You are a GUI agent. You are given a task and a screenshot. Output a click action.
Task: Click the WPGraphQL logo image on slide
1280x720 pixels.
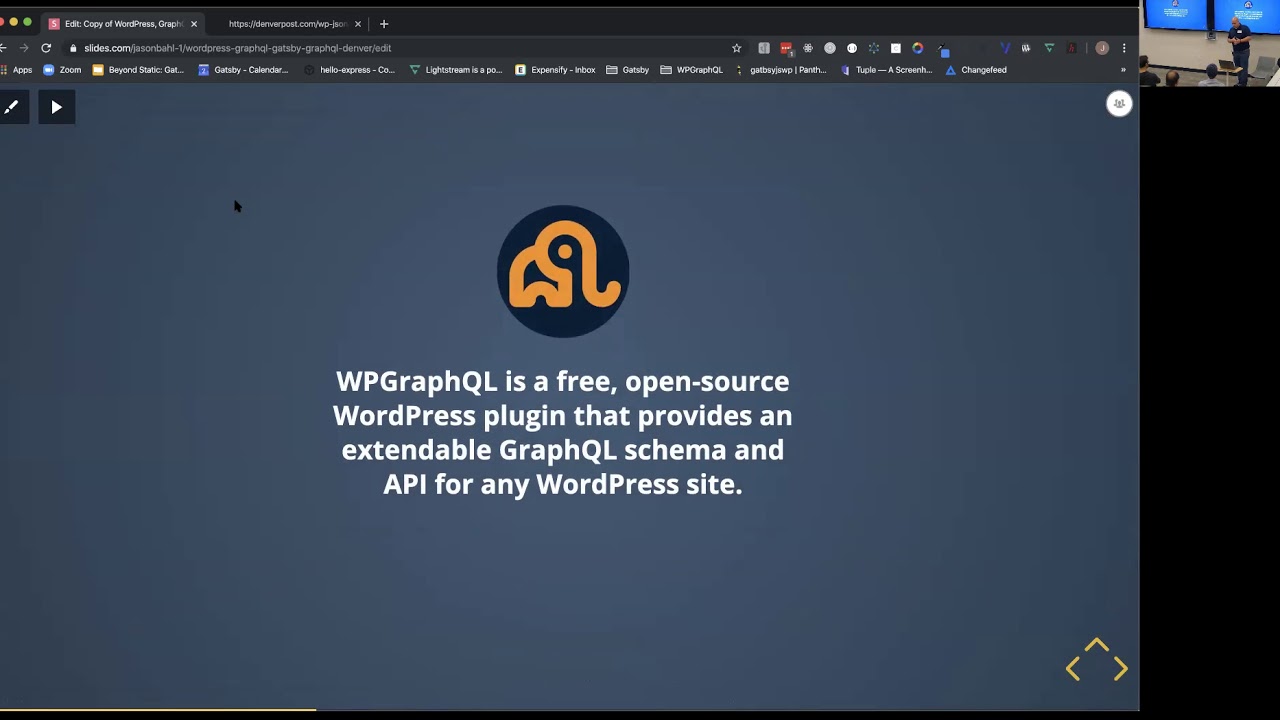coord(563,271)
